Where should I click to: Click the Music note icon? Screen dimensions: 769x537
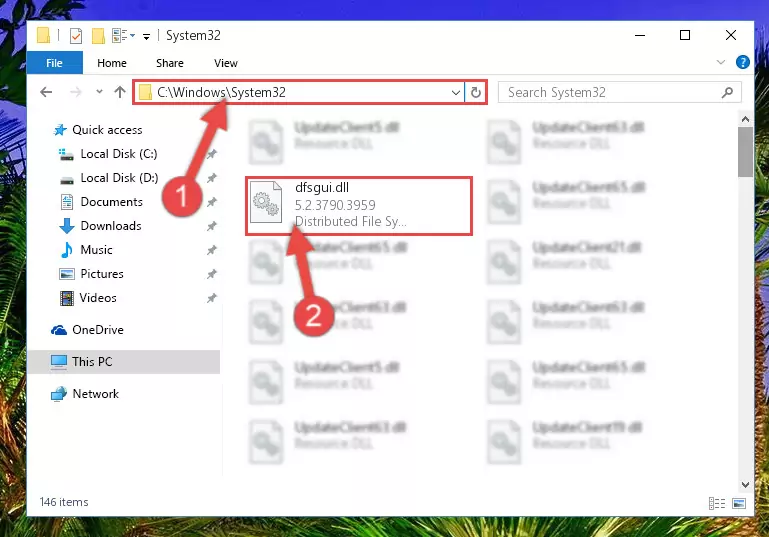(67, 250)
